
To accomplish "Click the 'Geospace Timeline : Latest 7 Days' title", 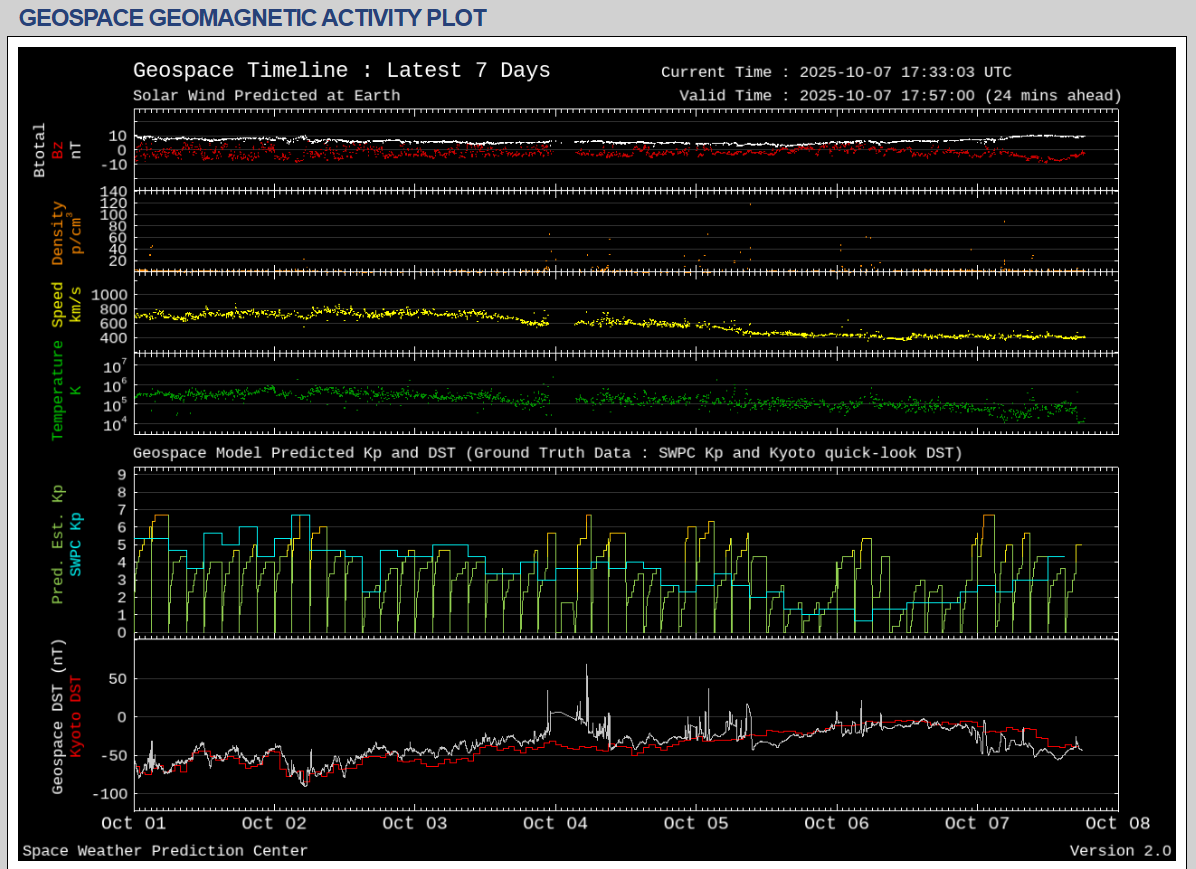I will tap(341, 71).
